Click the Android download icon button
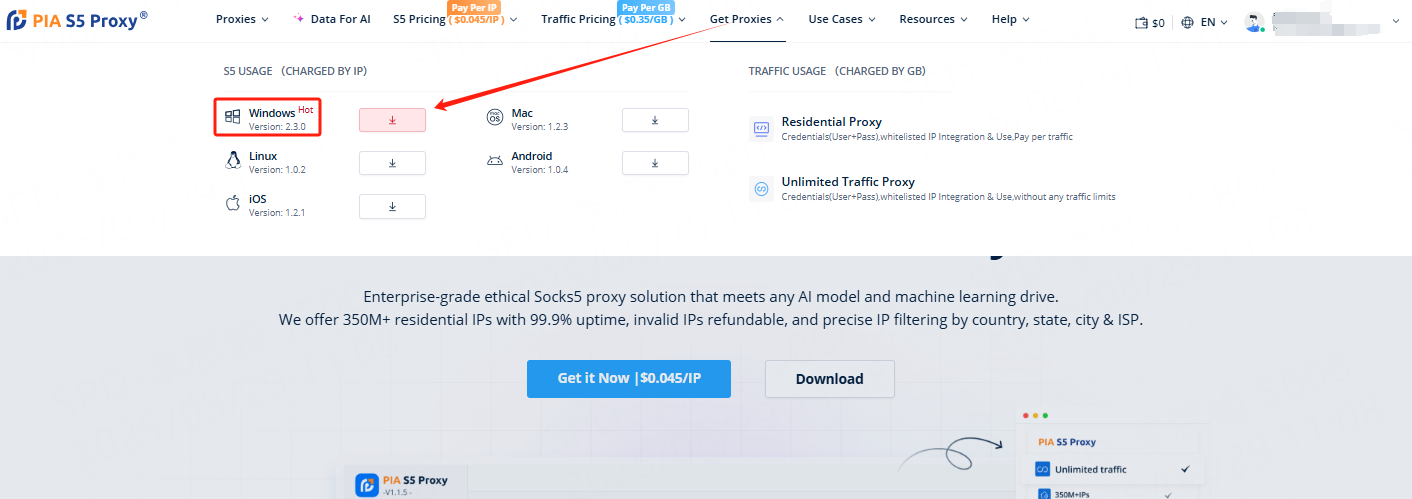Screen dimensions: 1412x499 (655, 163)
